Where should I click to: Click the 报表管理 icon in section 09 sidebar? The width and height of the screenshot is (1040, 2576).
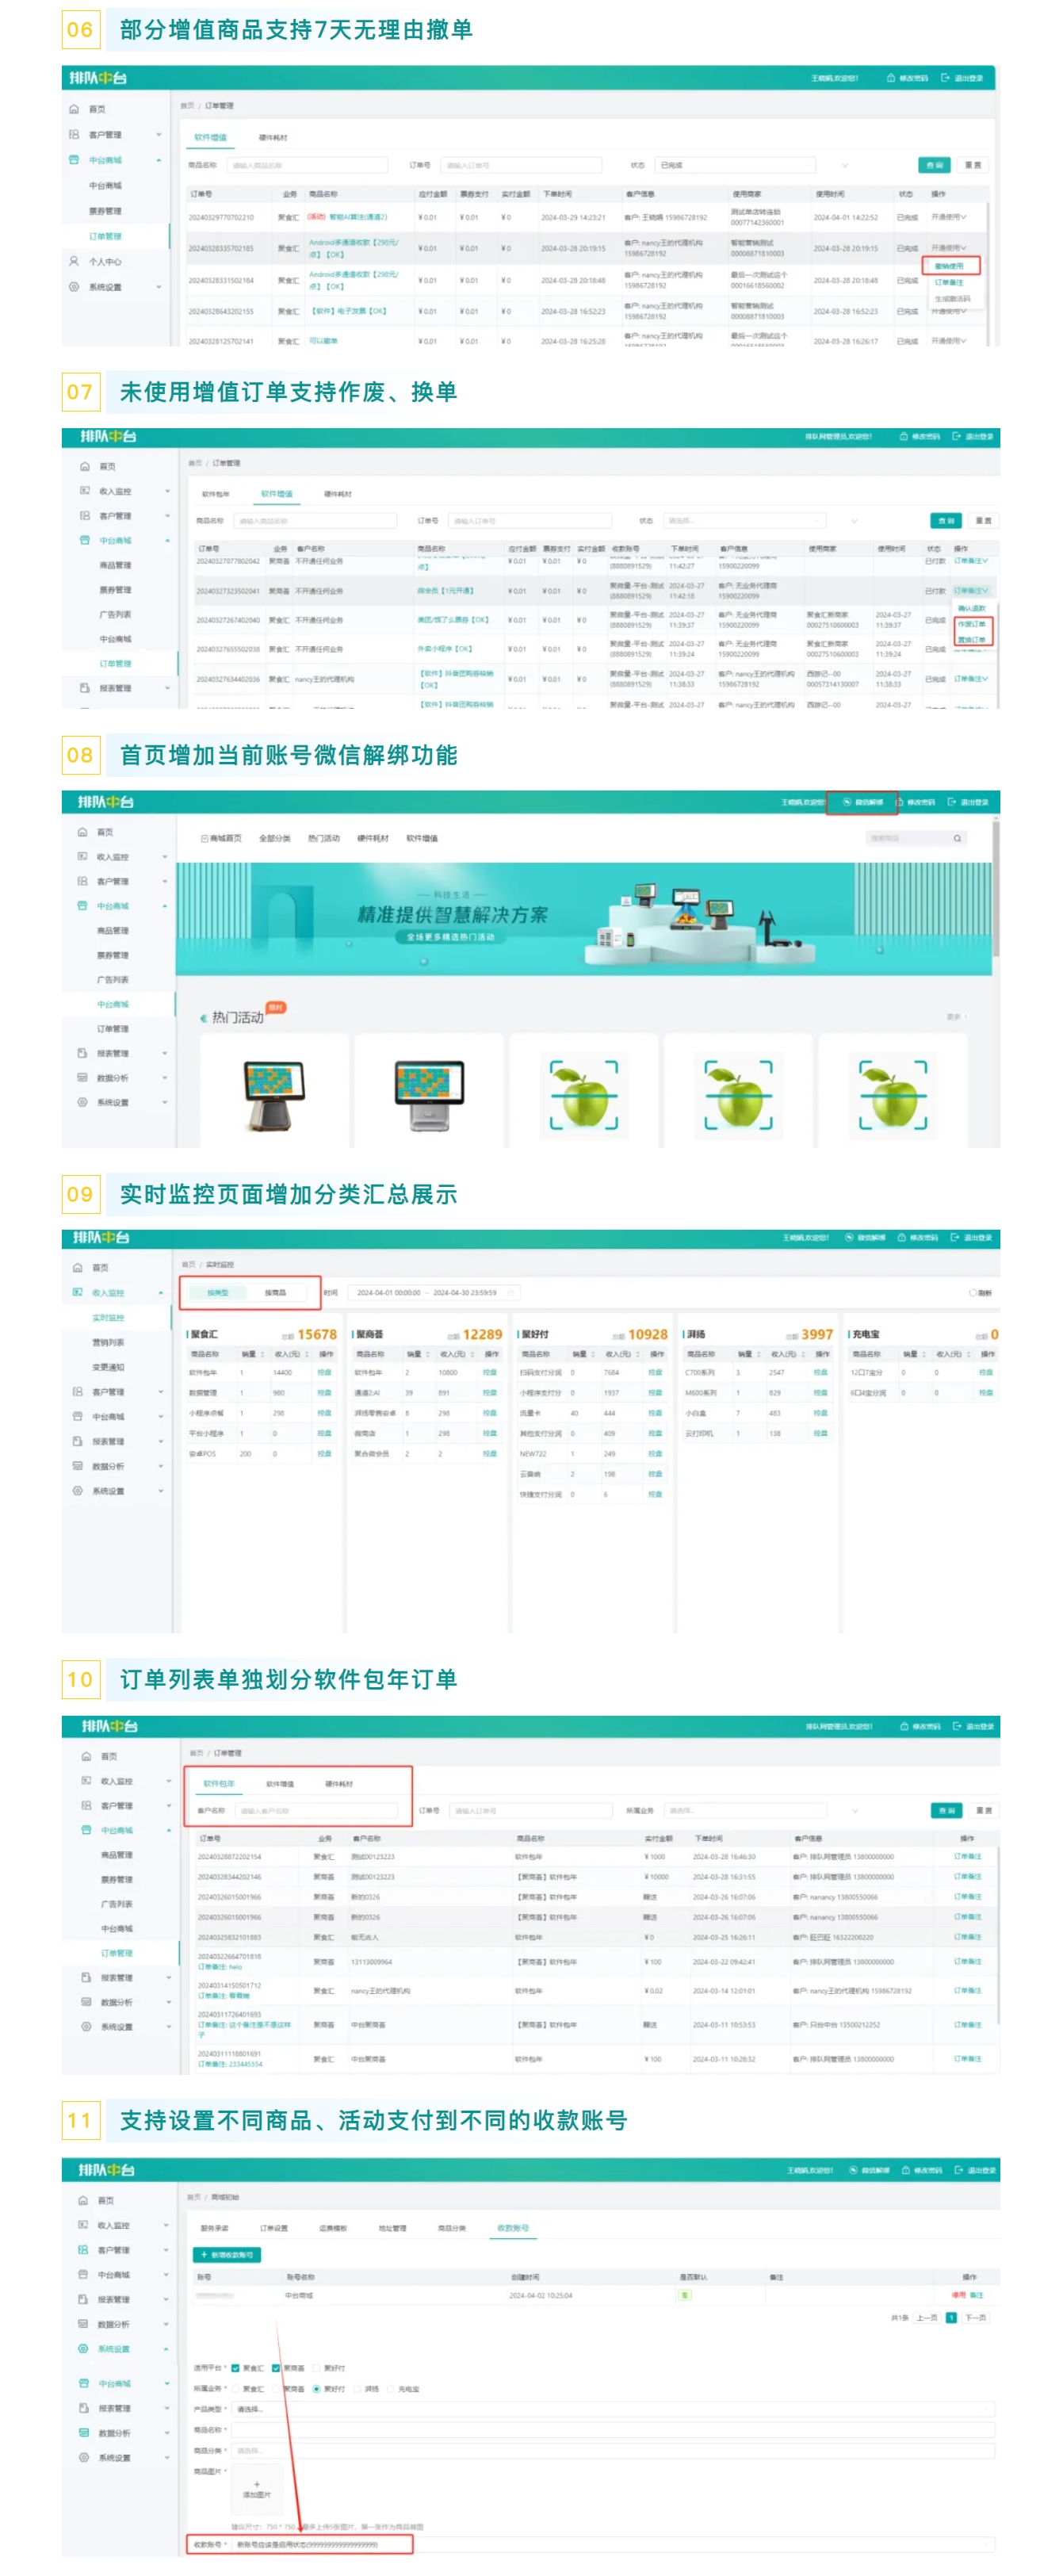coord(78,1441)
